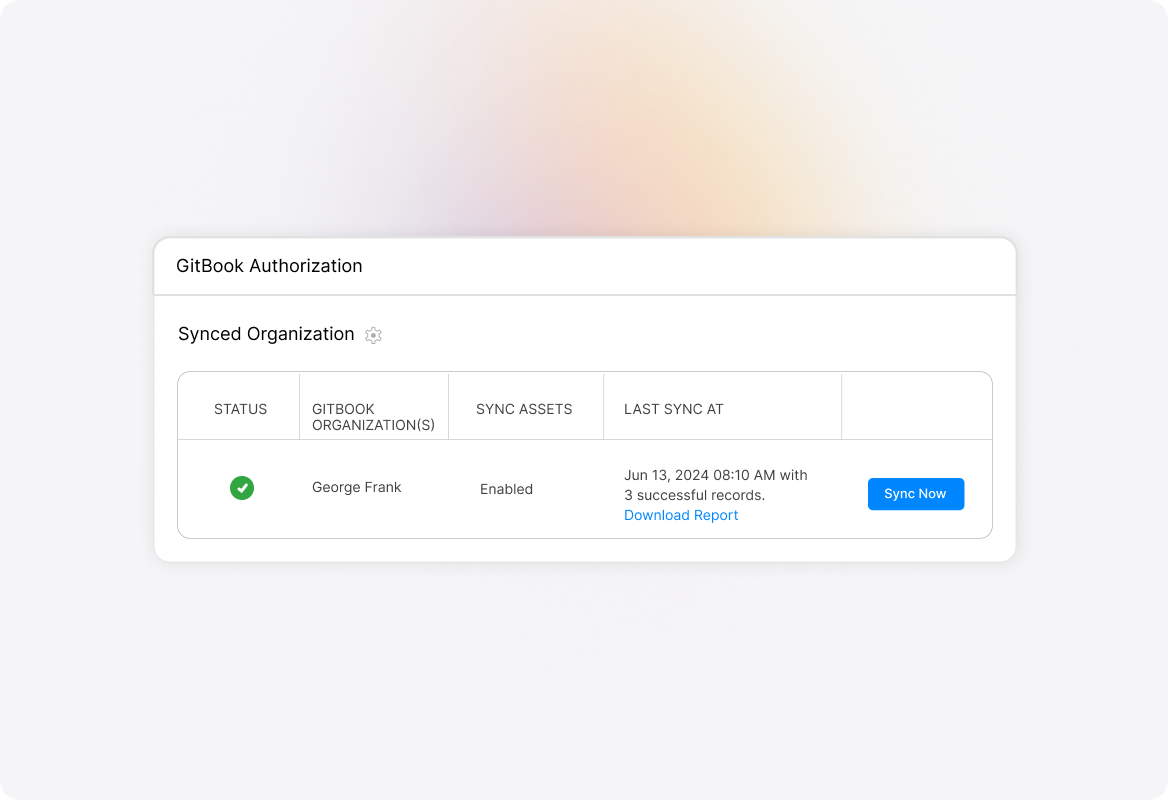Click the green checkmark status icon

(241, 488)
